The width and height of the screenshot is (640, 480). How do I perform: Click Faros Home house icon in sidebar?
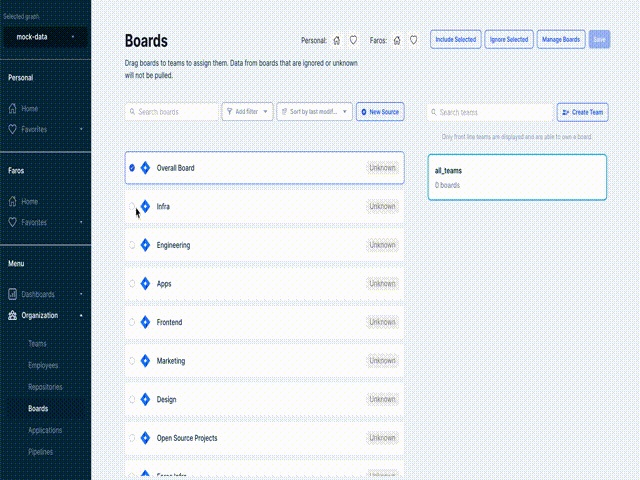pyautogui.click(x=13, y=201)
